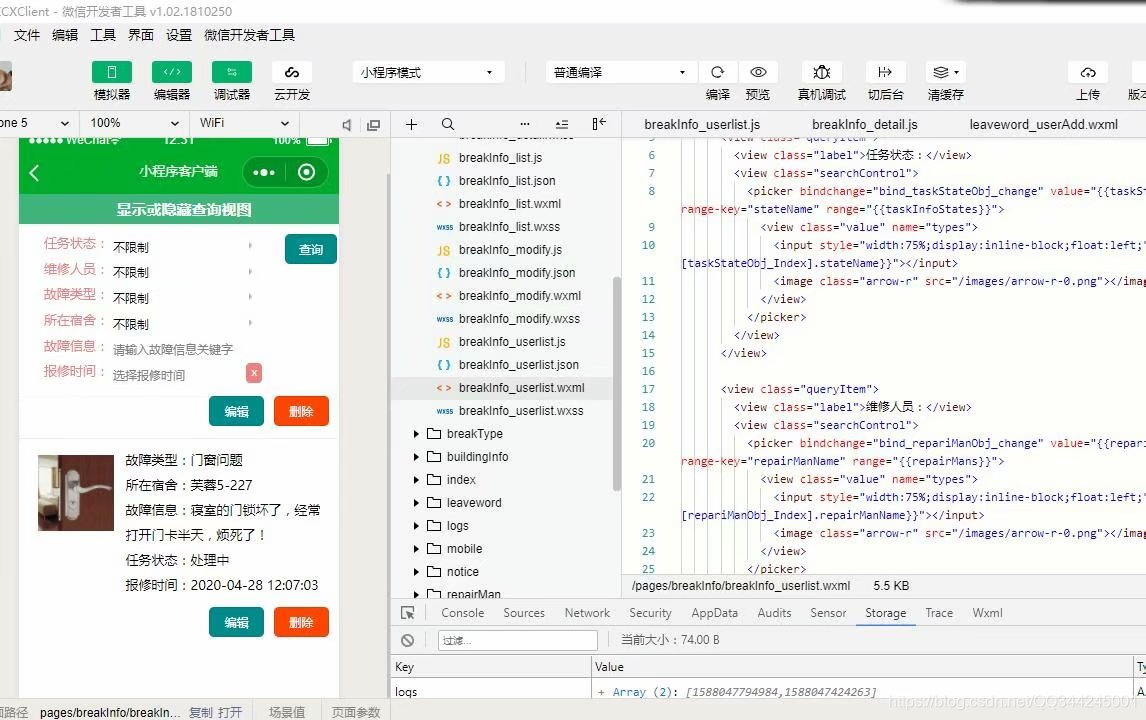The image size is (1146, 720).
Task: Expand the buildingInfo folder
Action: click(x=416, y=457)
